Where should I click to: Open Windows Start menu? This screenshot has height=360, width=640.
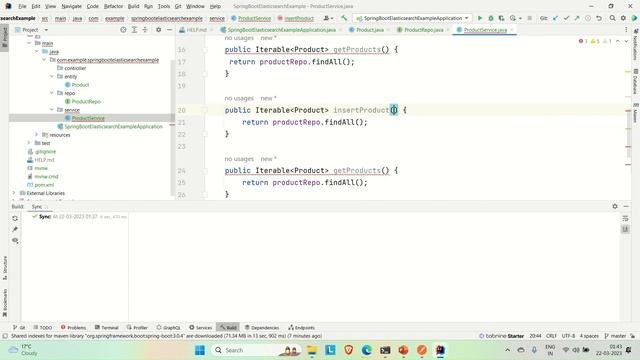(200, 350)
